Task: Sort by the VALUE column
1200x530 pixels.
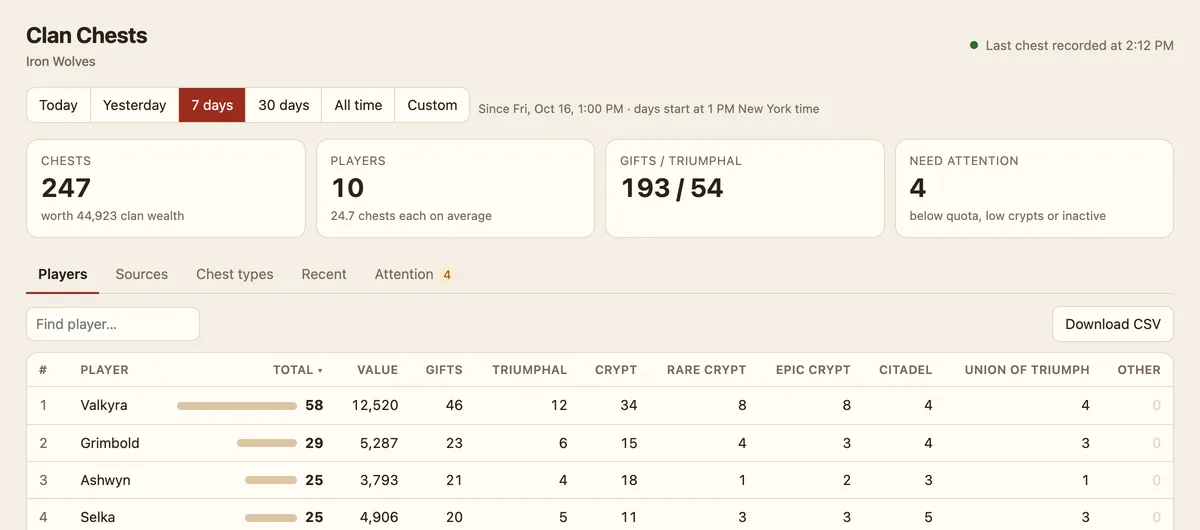Action: pos(378,370)
